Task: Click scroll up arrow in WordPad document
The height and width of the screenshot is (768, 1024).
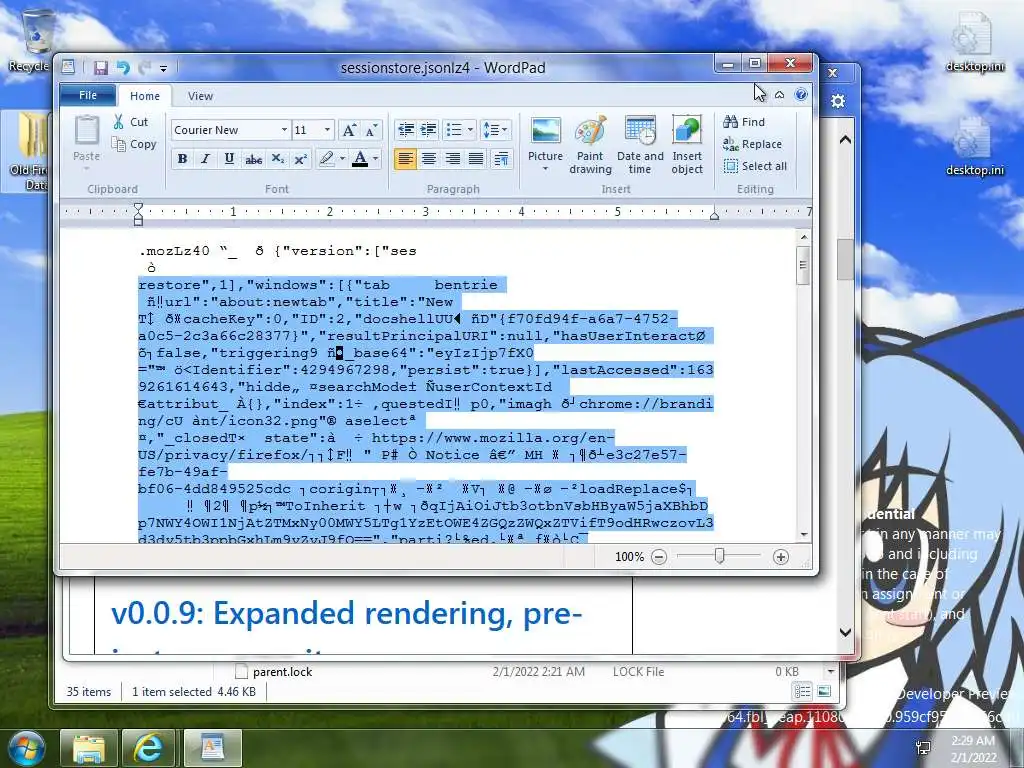Action: coord(804,237)
